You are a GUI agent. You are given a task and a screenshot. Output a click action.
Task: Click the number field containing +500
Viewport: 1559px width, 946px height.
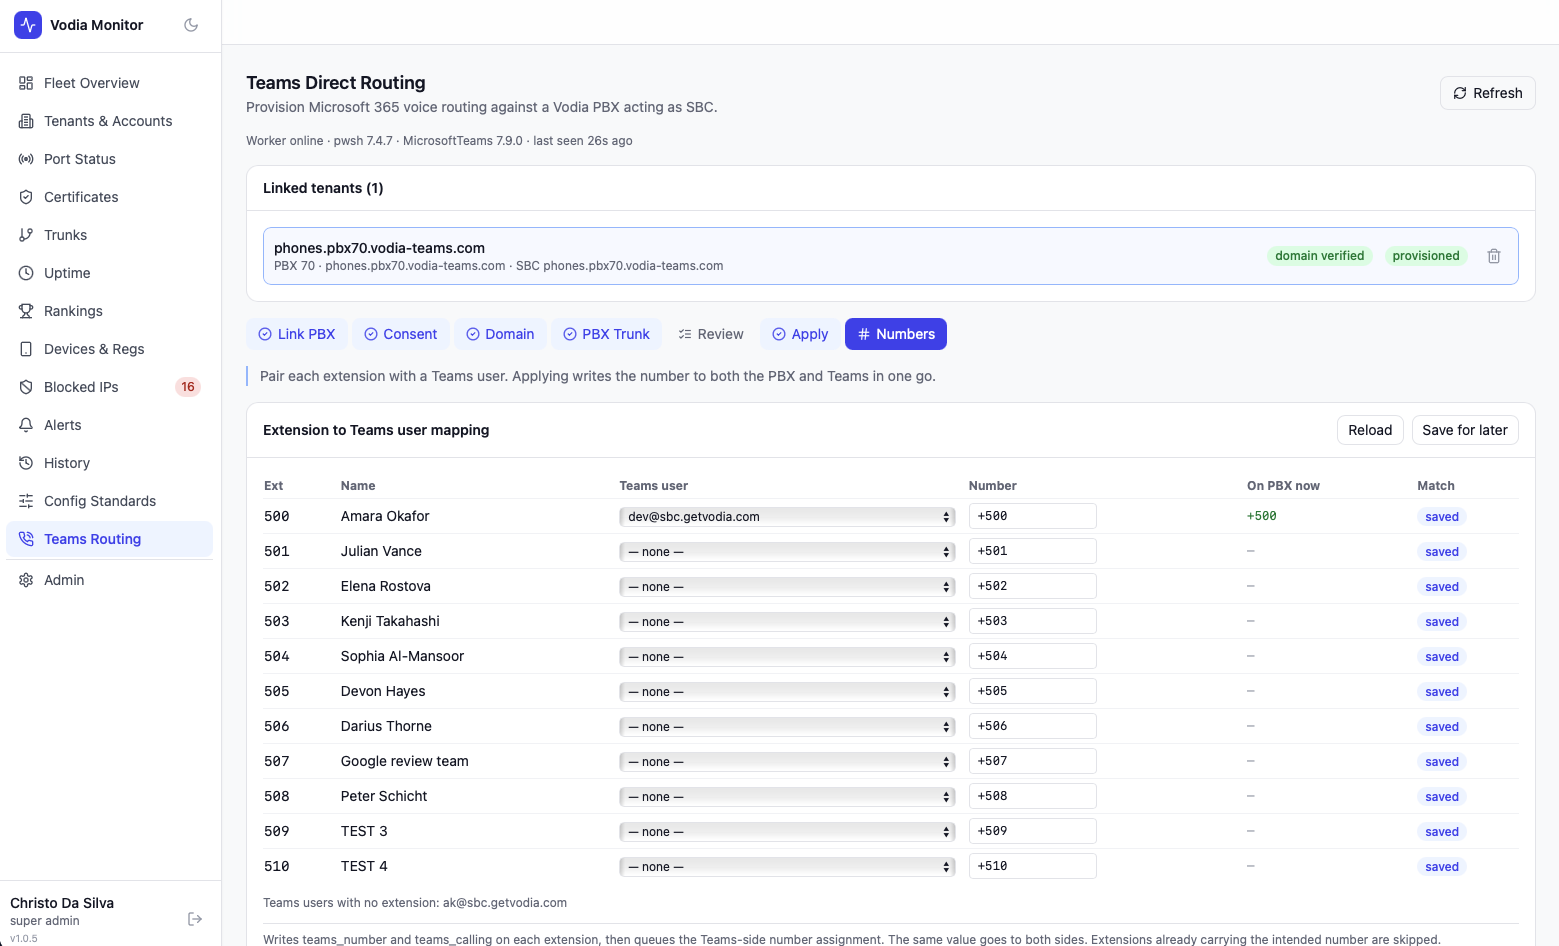(x=1033, y=516)
